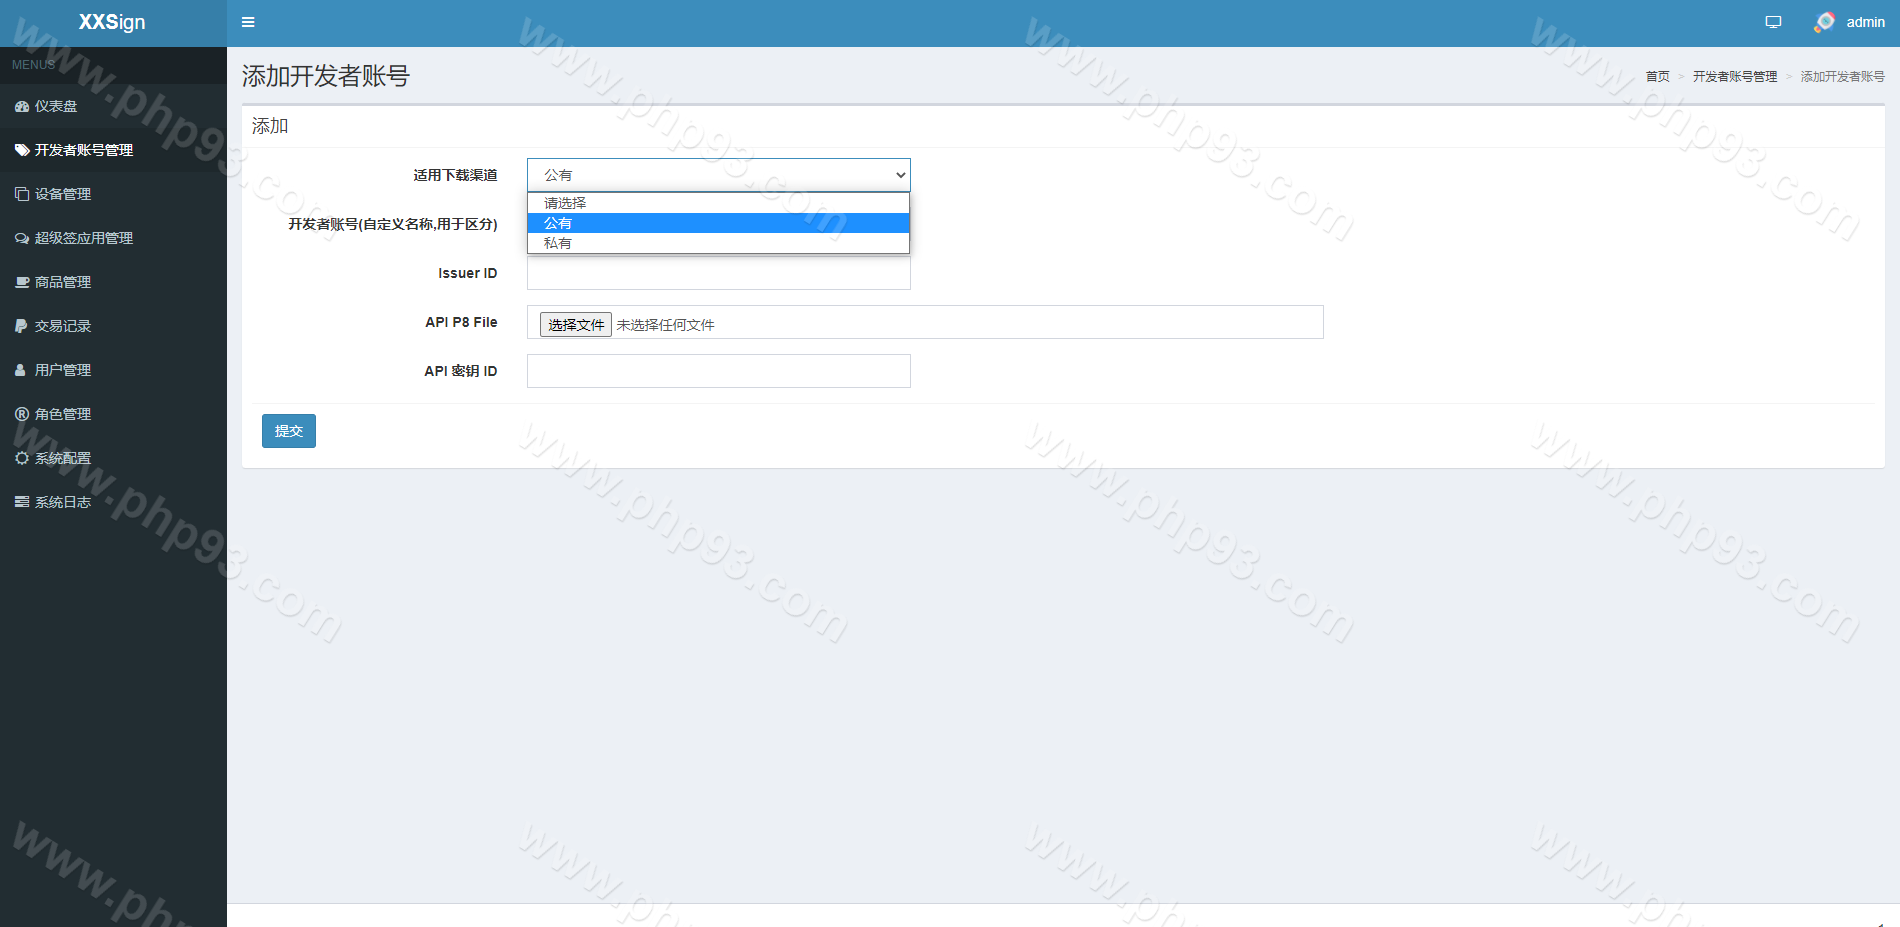1900x927 pixels.
Task: Click the tag icon for 开发者账号管理
Action: pyautogui.click(x=21, y=150)
